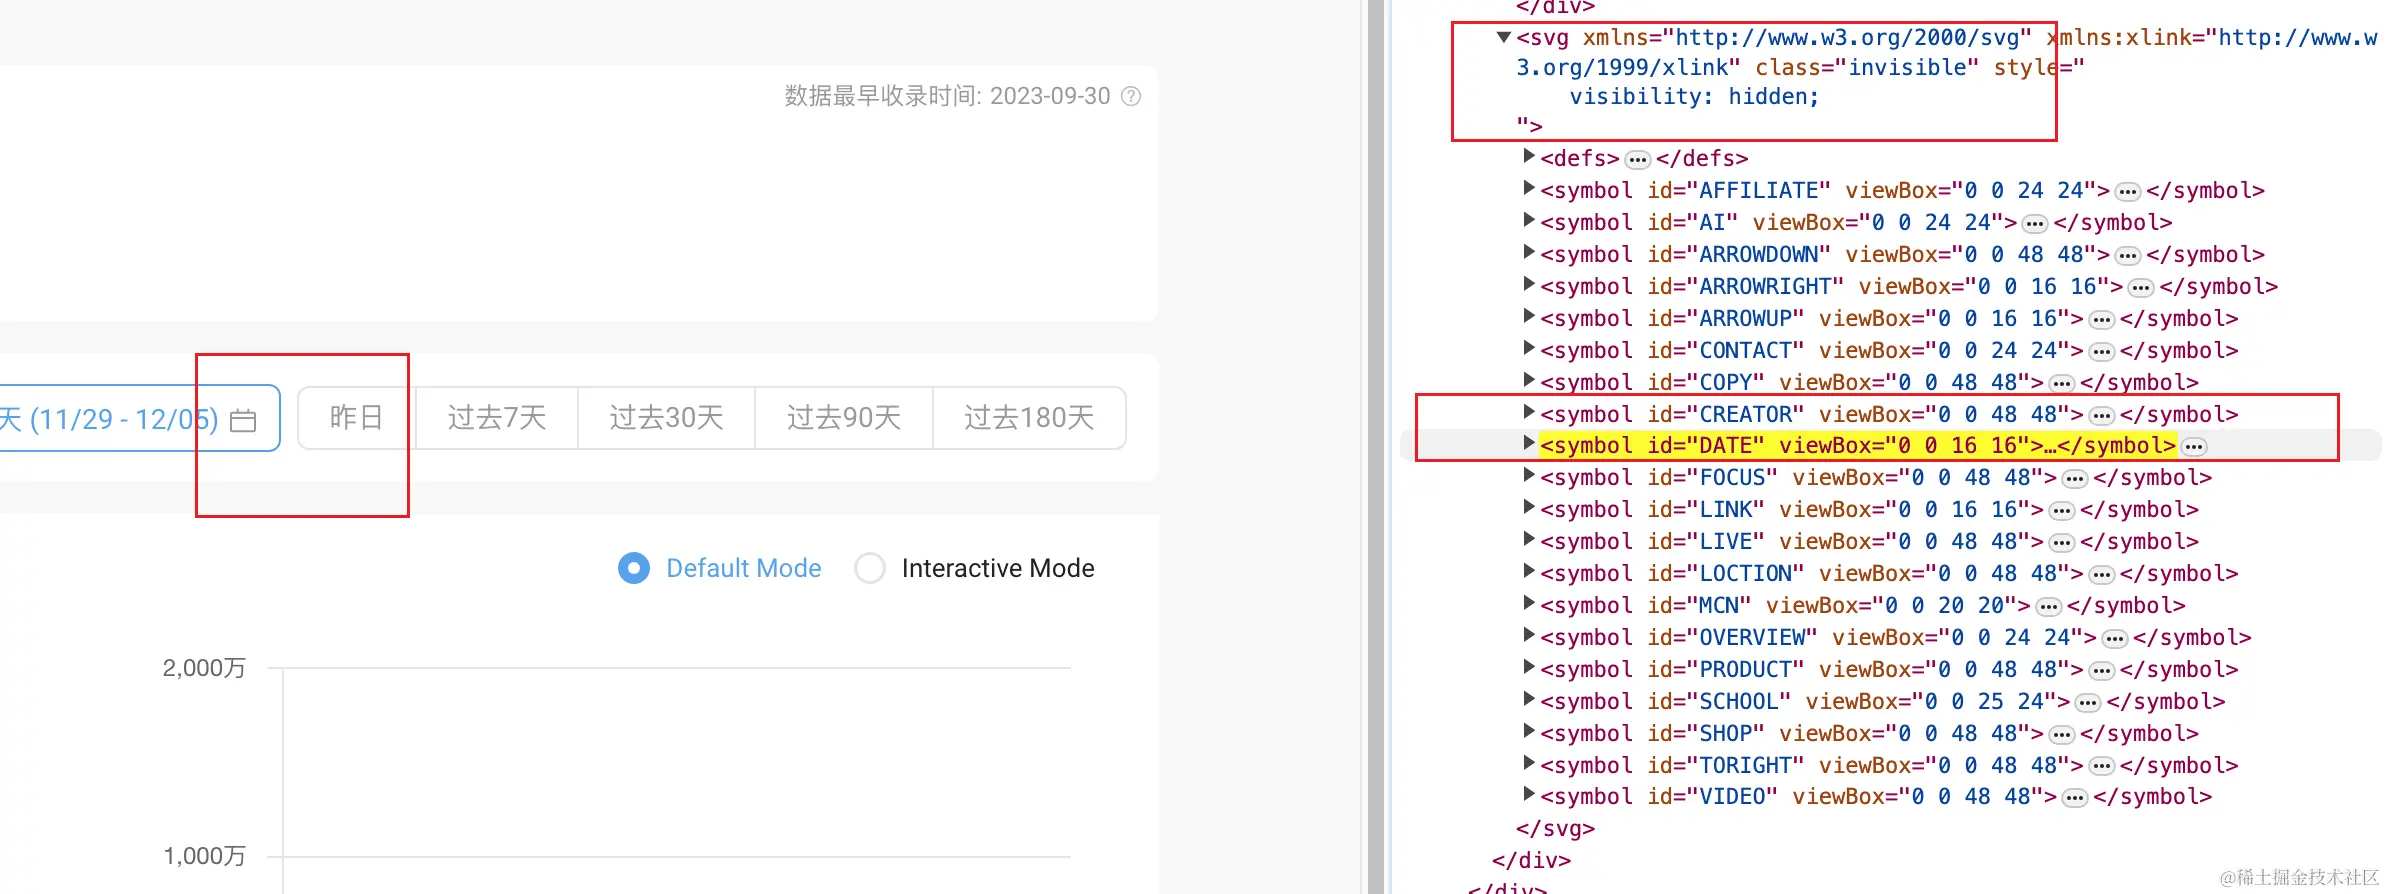
Task: Expand the AI symbol node
Action: 1528,220
